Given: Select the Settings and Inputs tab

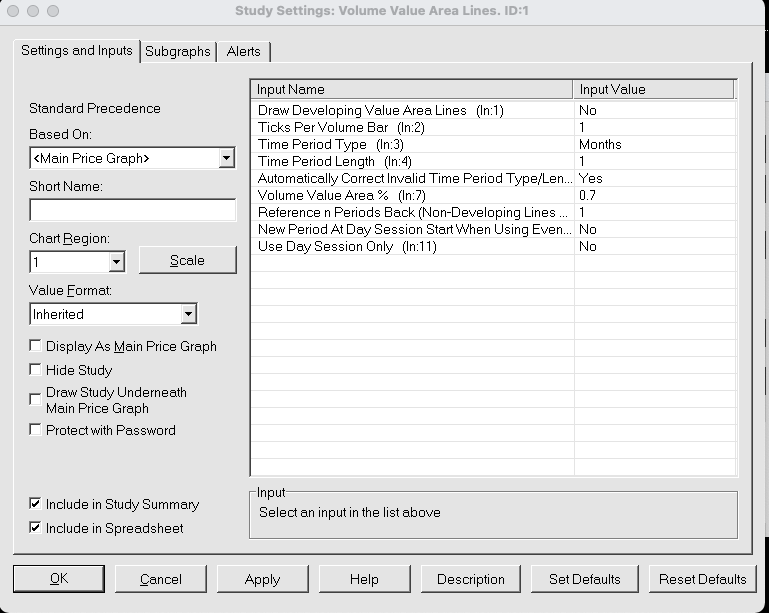Looking at the screenshot, I should pos(77,51).
